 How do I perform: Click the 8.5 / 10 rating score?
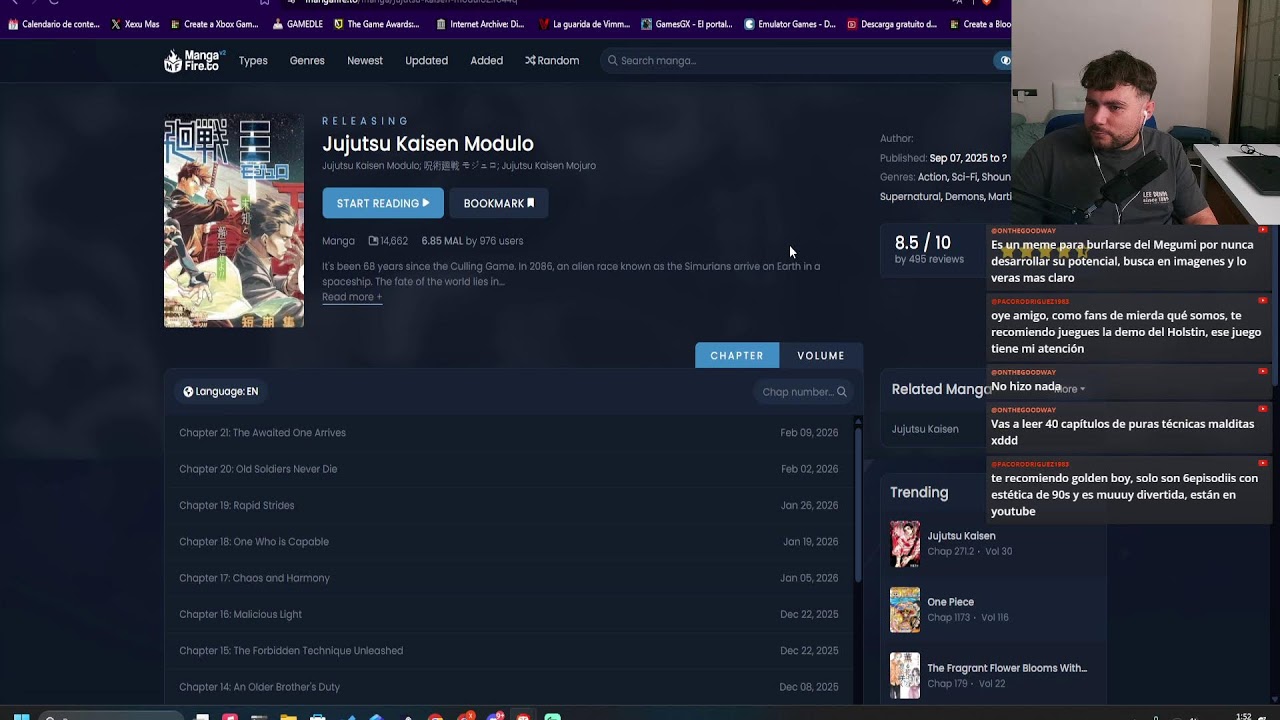[x=923, y=243]
